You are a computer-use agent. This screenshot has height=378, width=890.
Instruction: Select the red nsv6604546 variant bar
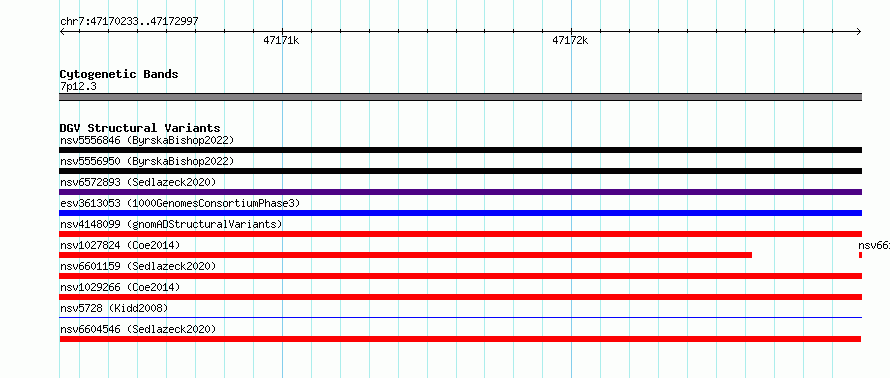tap(460, 339)
